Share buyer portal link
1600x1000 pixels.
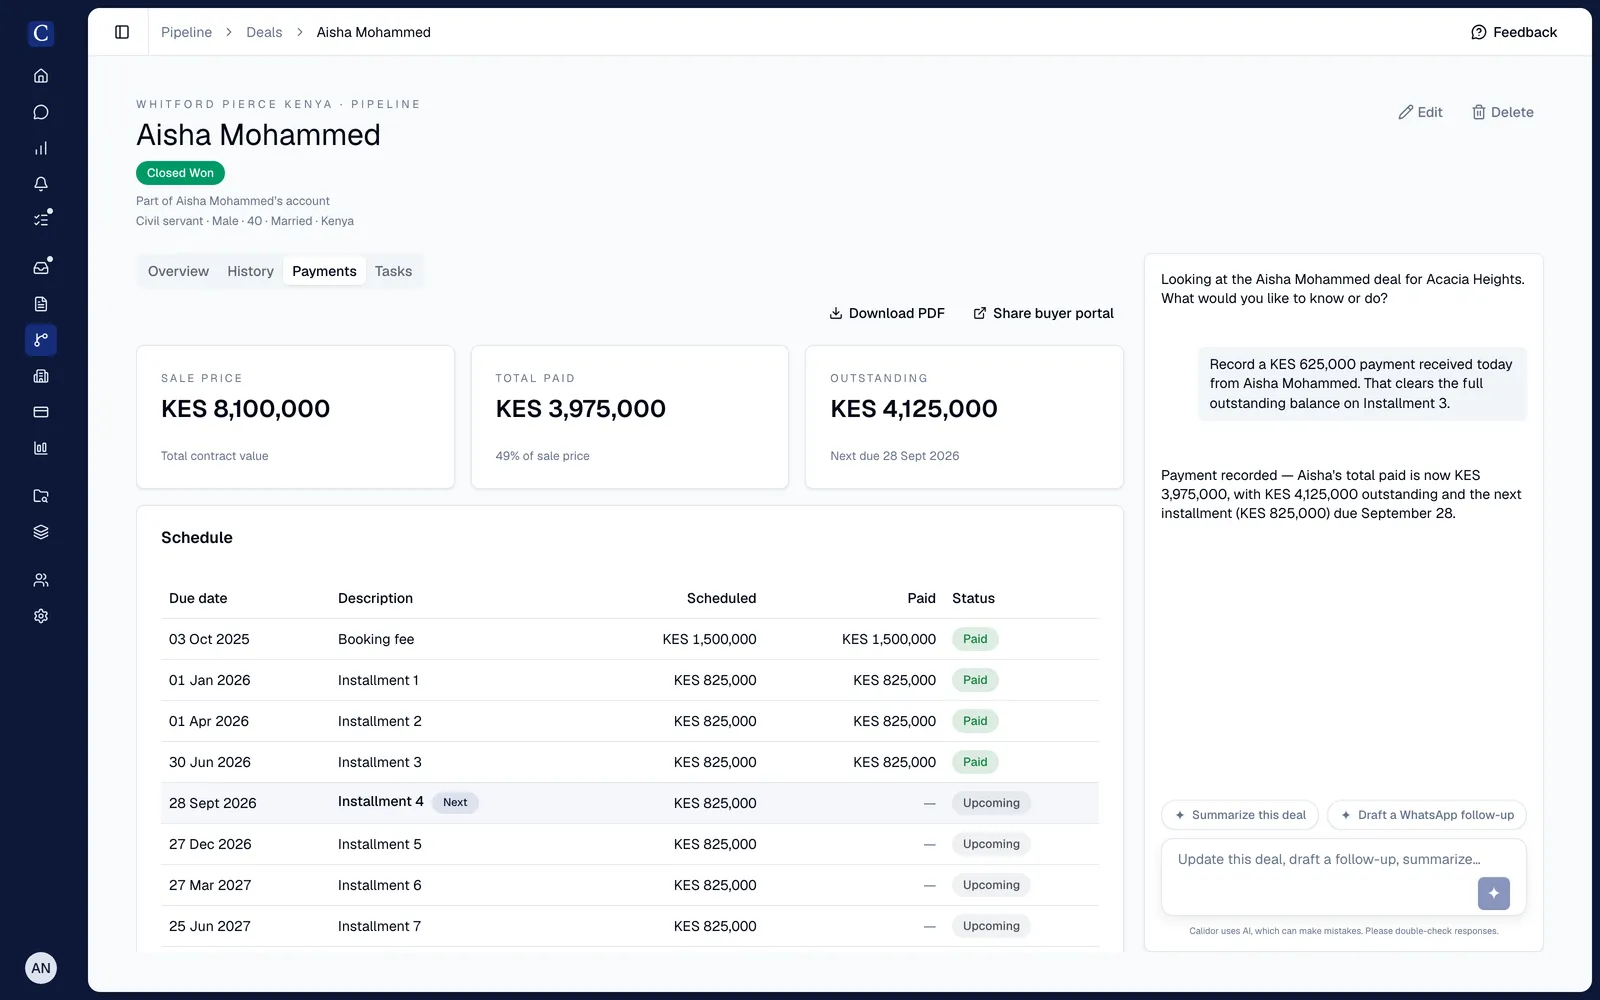click(1043, 313)
